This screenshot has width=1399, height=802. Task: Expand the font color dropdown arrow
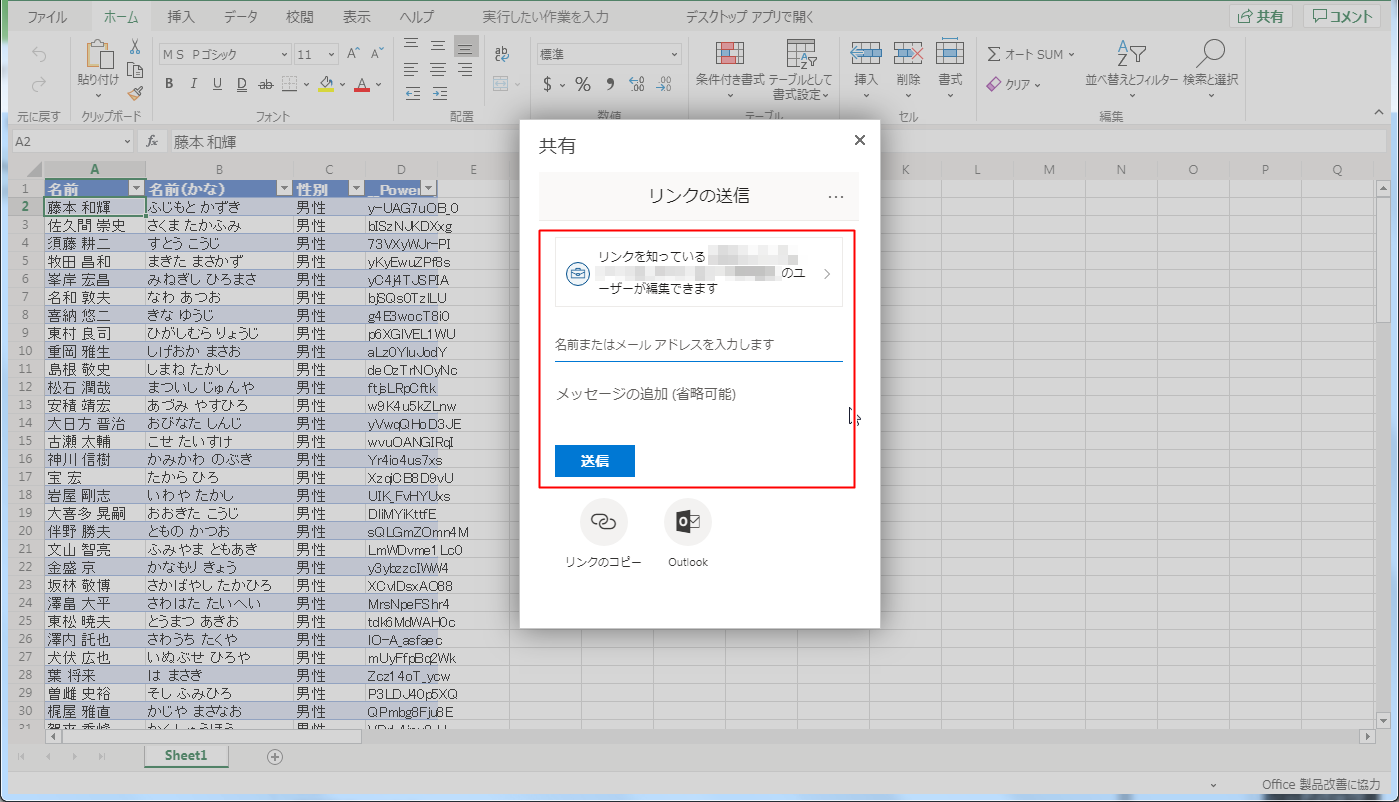pyautogui.click(x=378, y=84)
